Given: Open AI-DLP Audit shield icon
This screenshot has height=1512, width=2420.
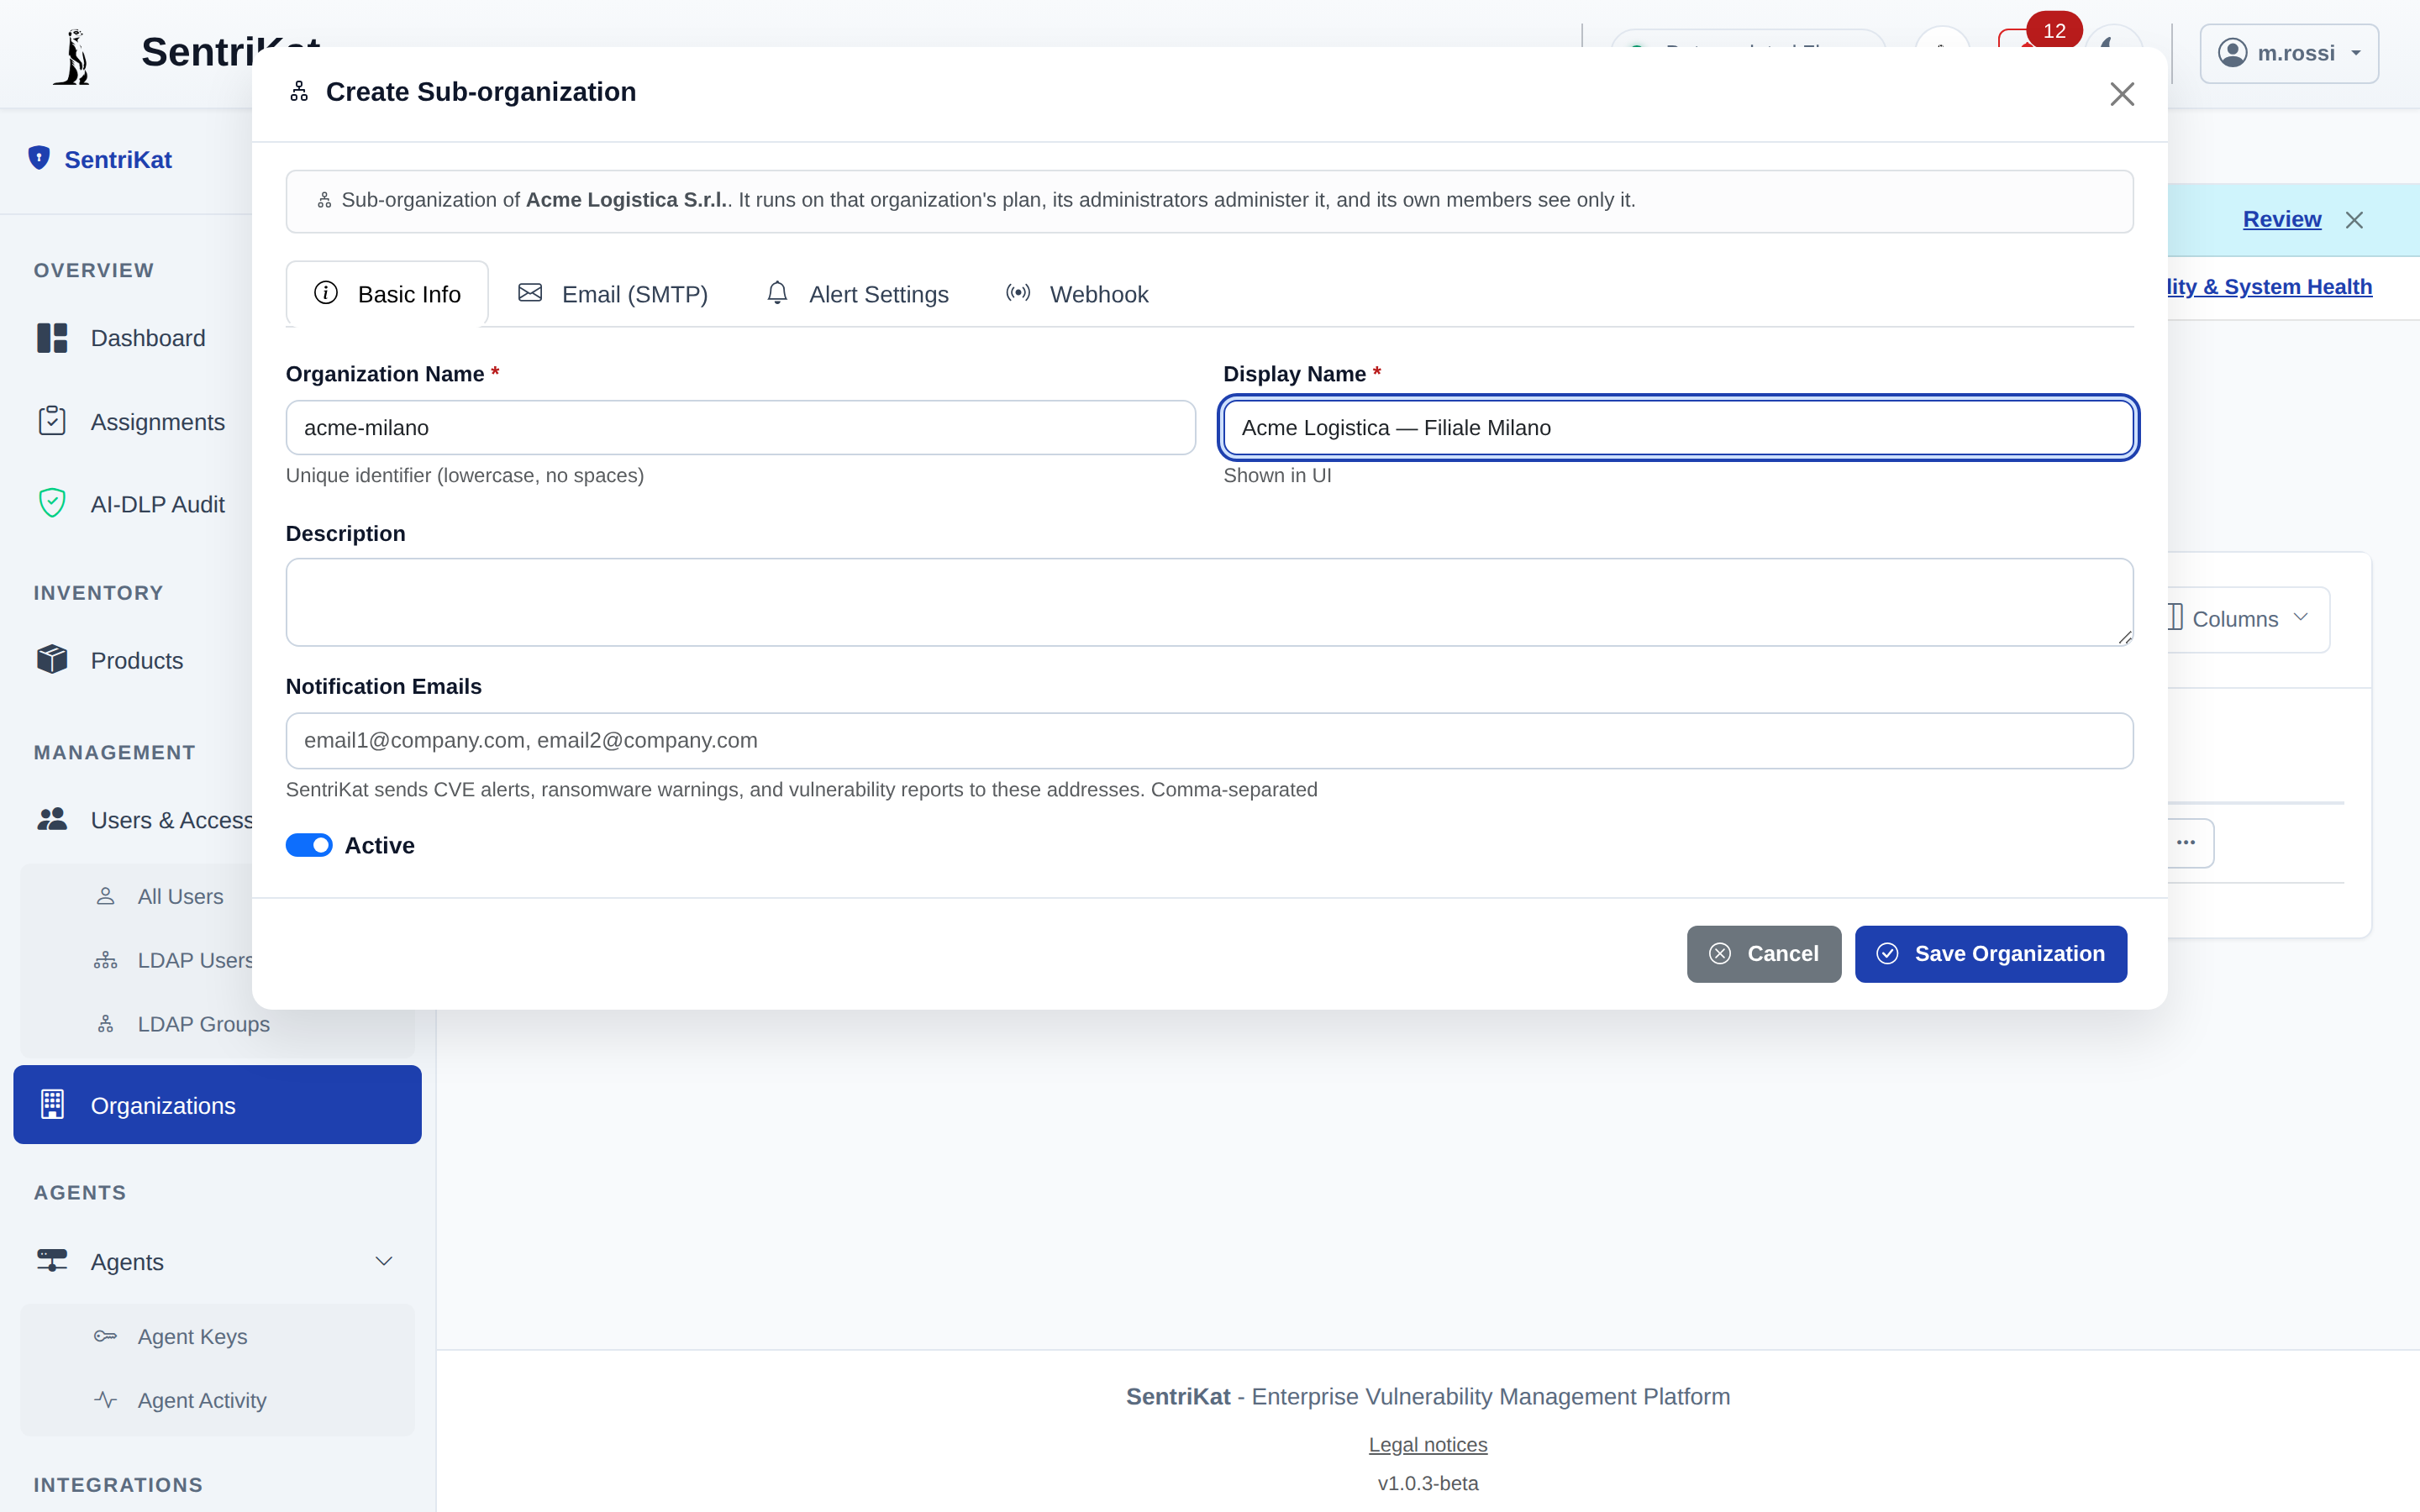Looking at the screenshot, I should pyautogui.click(x=52, y=503).
